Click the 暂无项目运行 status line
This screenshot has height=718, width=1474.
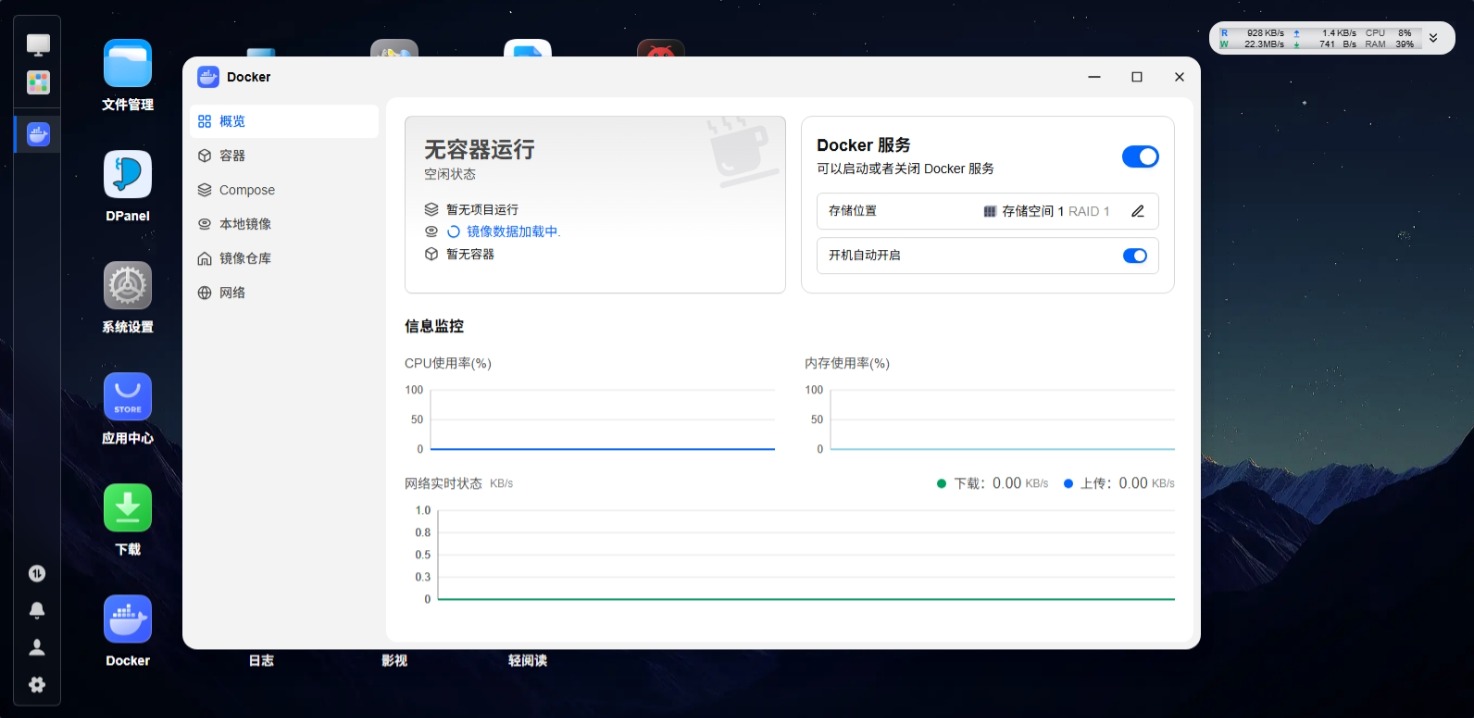(482, 209)
